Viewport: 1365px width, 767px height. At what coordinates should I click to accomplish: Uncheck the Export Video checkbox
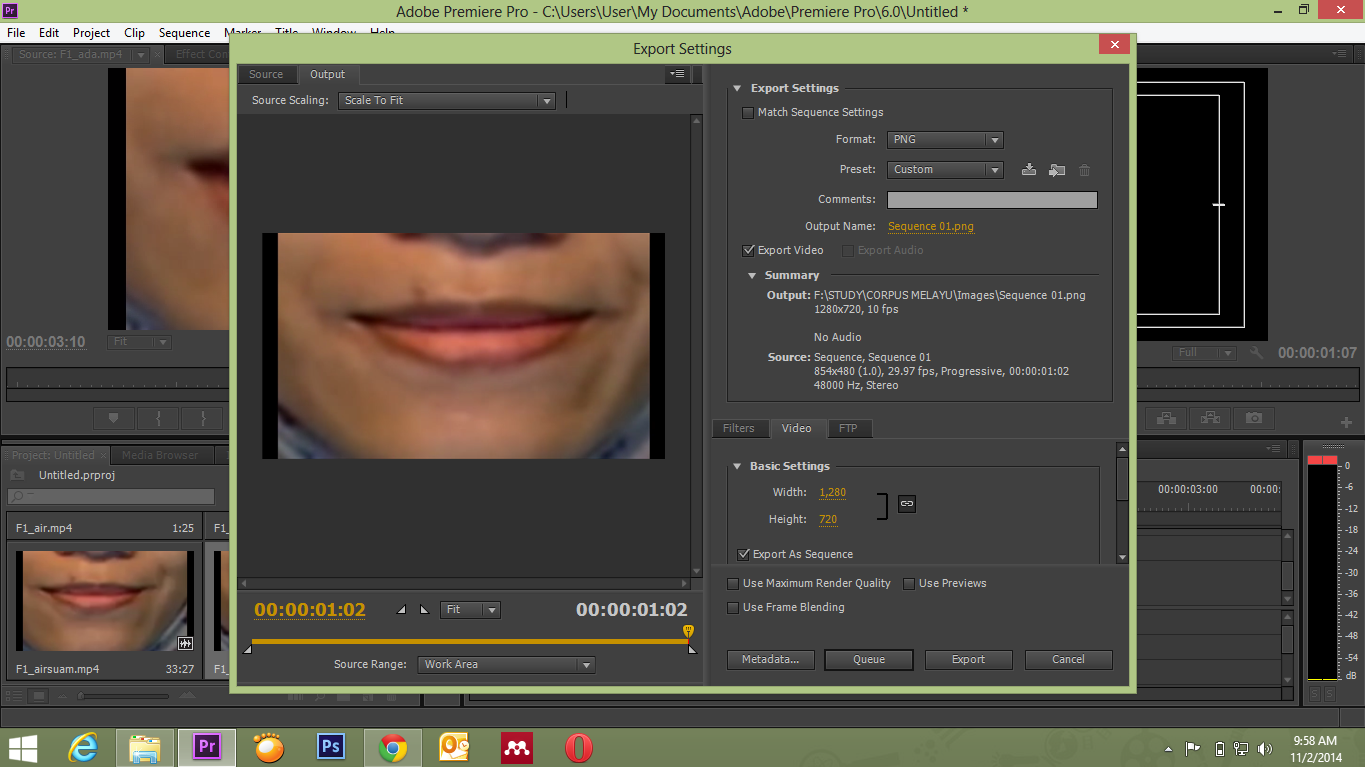coord(748,251)
